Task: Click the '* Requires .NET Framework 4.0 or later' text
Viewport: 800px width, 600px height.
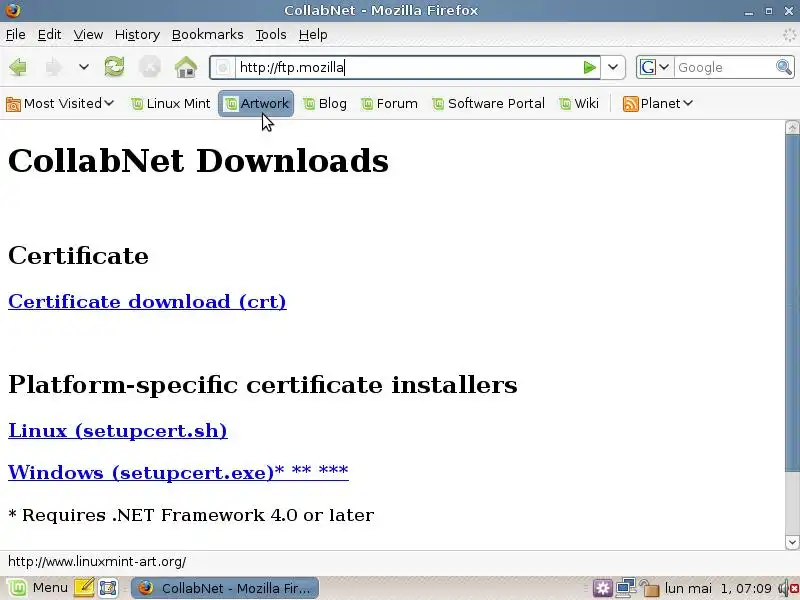Action: tap(191, 515)
